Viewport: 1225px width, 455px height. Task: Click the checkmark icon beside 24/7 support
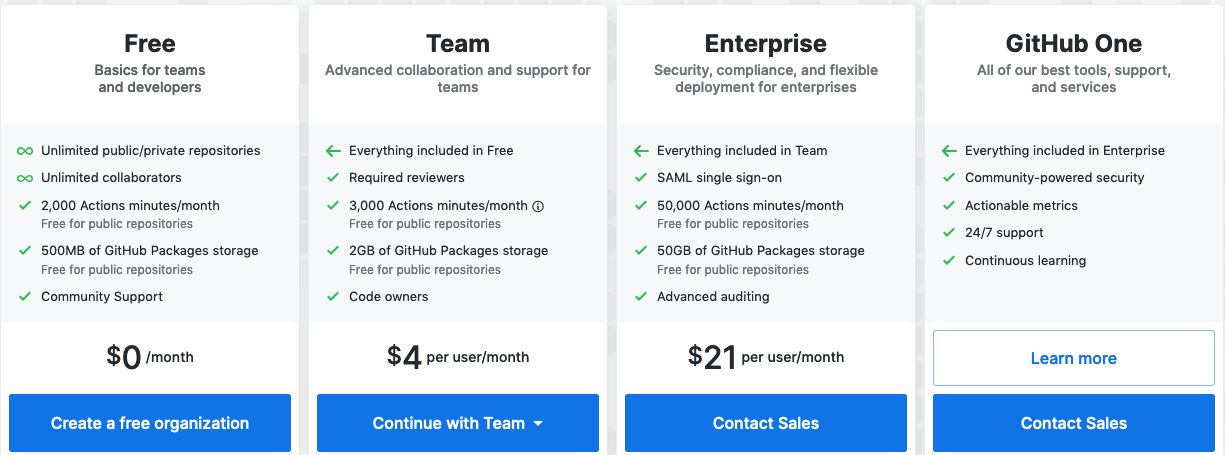pyautogui.click(x=949, y=233)
